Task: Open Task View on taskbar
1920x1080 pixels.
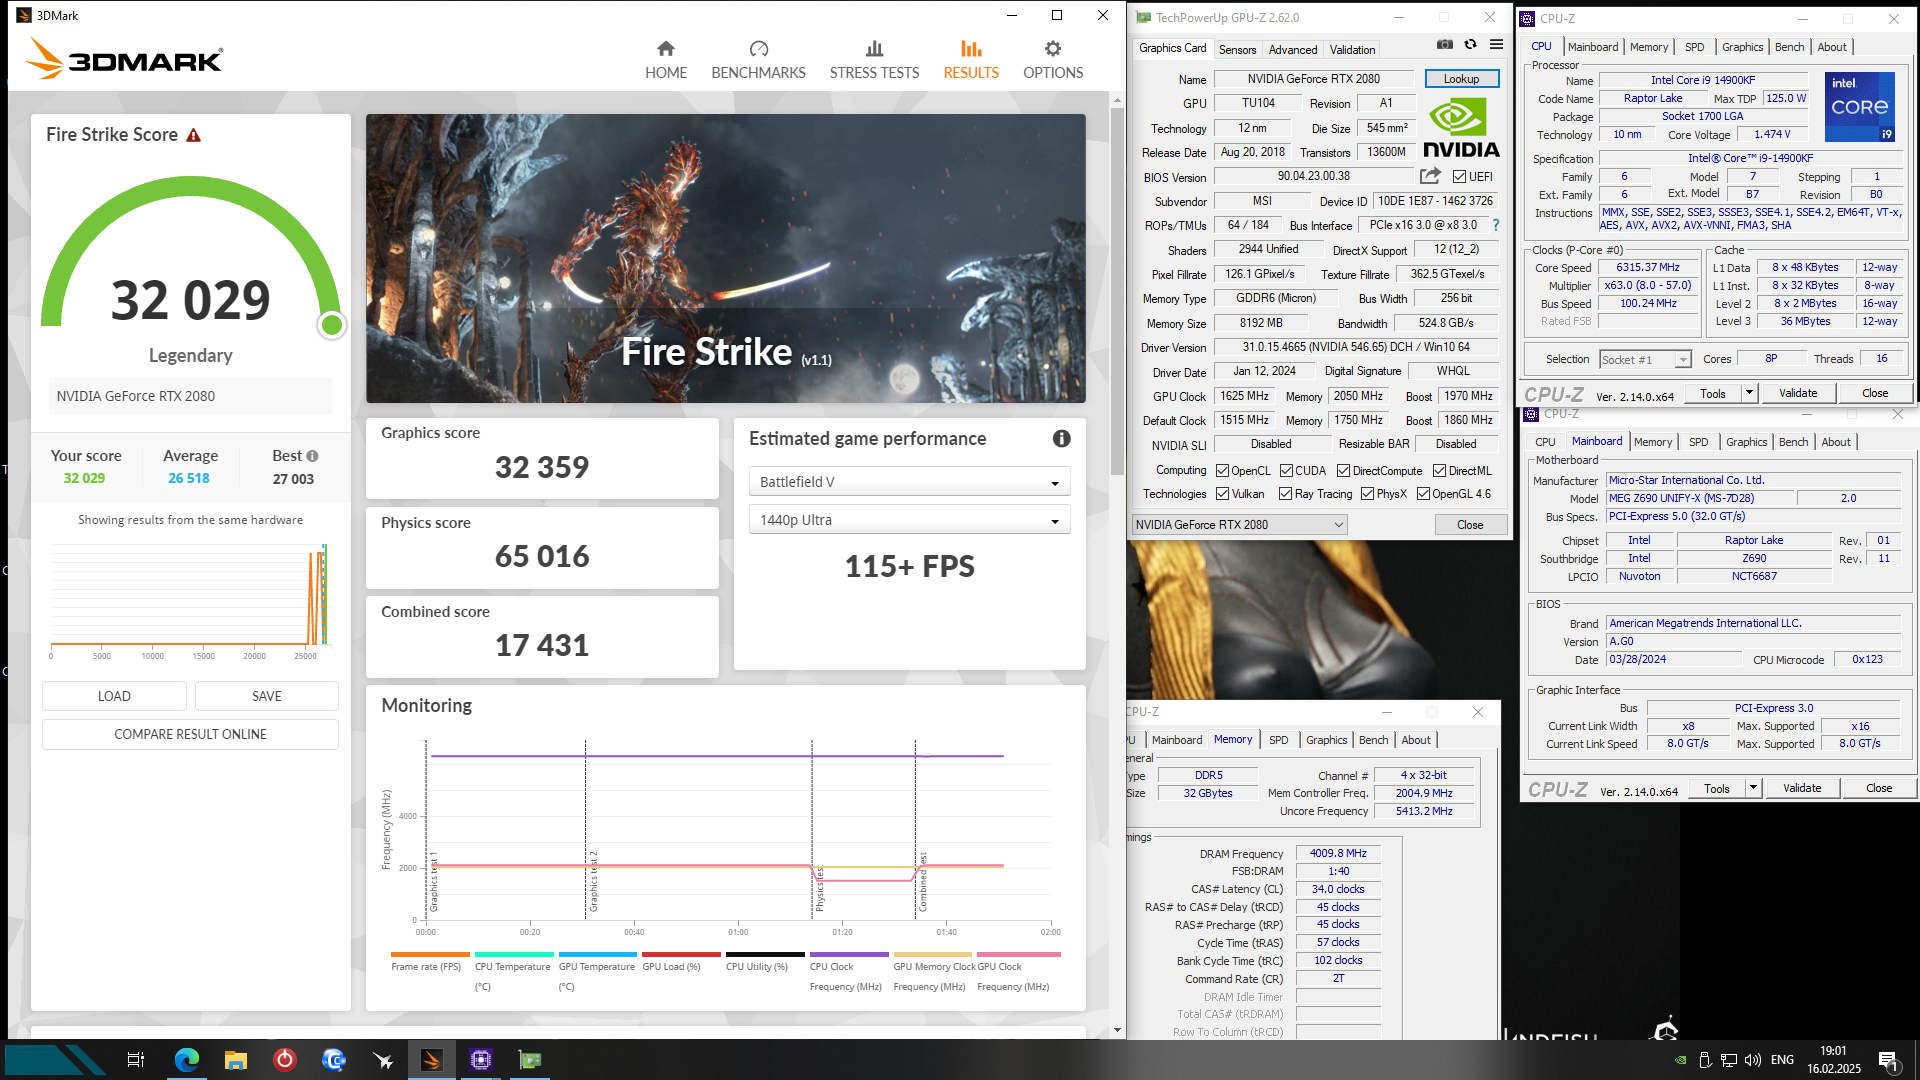Action: [136, 1060]
